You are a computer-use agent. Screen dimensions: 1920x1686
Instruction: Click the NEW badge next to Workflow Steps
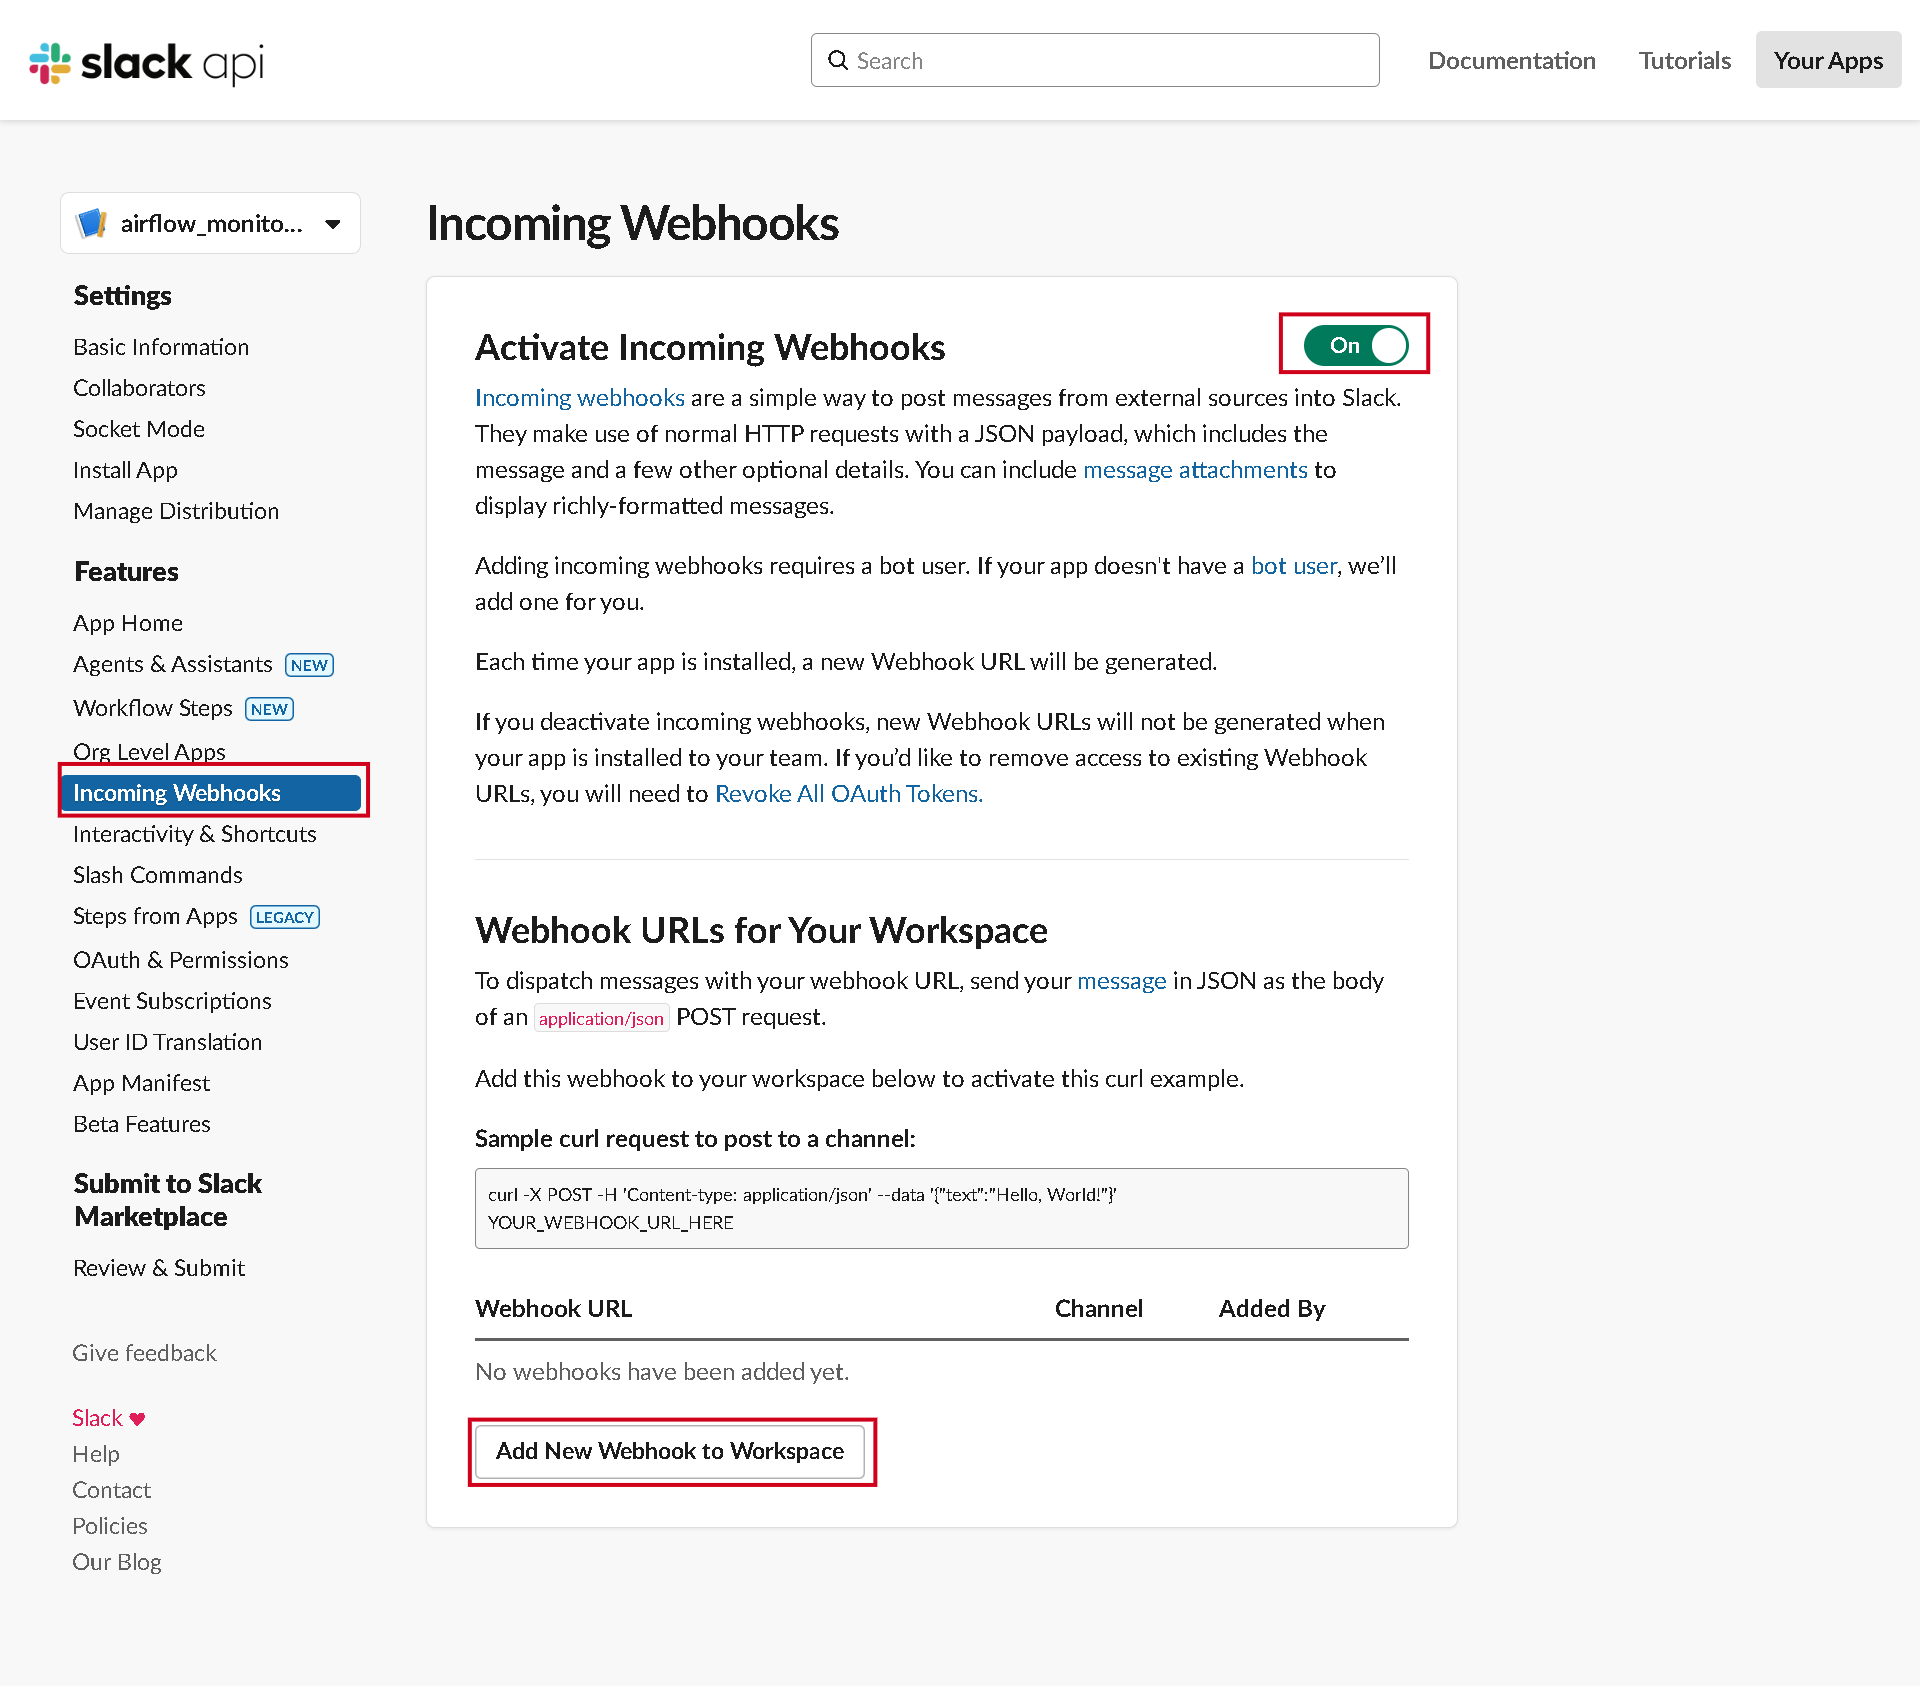[269, 709]
